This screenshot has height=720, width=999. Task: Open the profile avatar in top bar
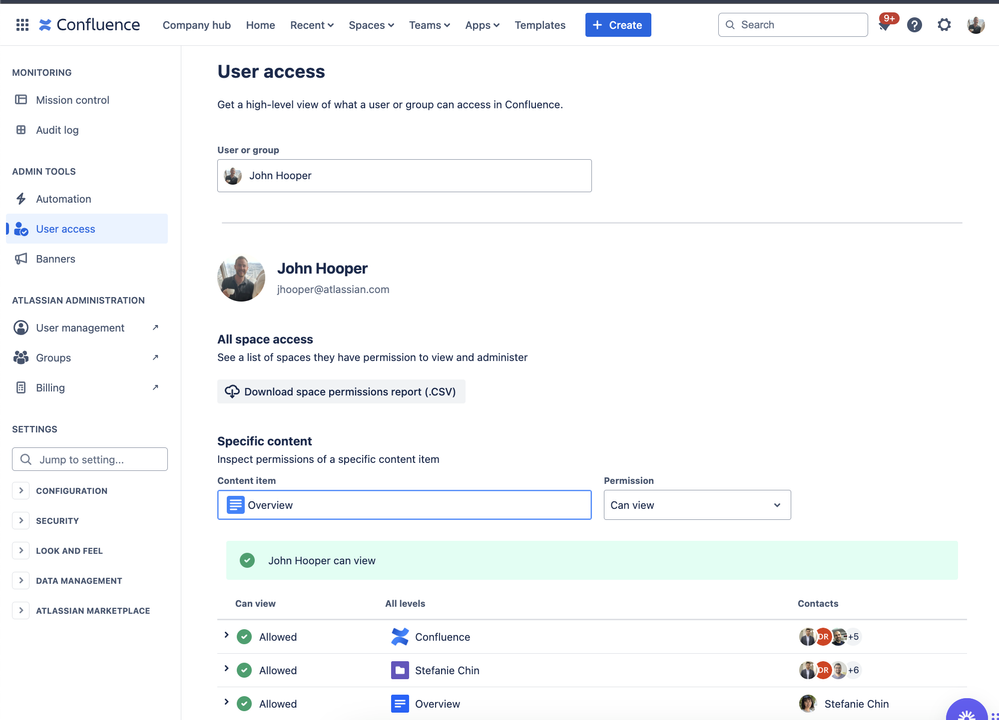(975, 25)
